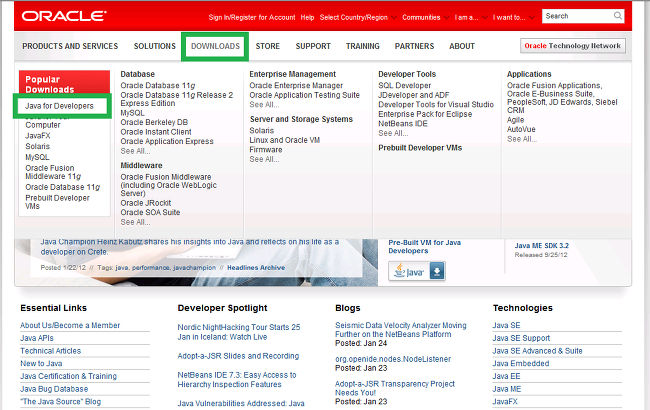Image resolution: width=650 pixels, height=410 pixels.
Task: Open Oracle Berkeley DB link
Action: pyautogui.click(x=154, y=122)
